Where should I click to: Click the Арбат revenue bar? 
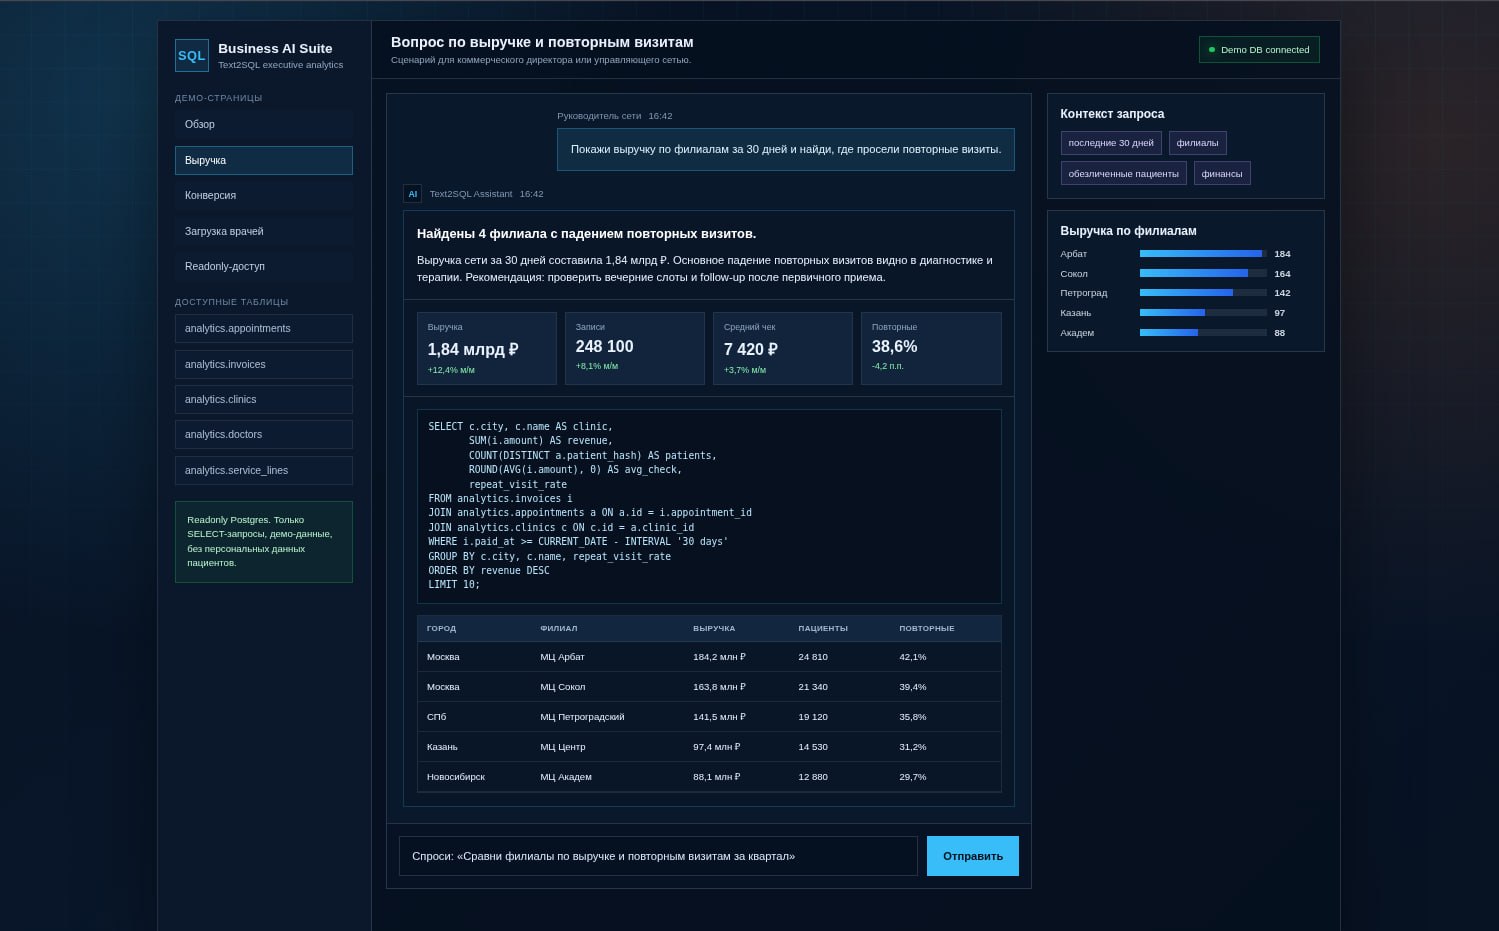(x=1203, y=254)
